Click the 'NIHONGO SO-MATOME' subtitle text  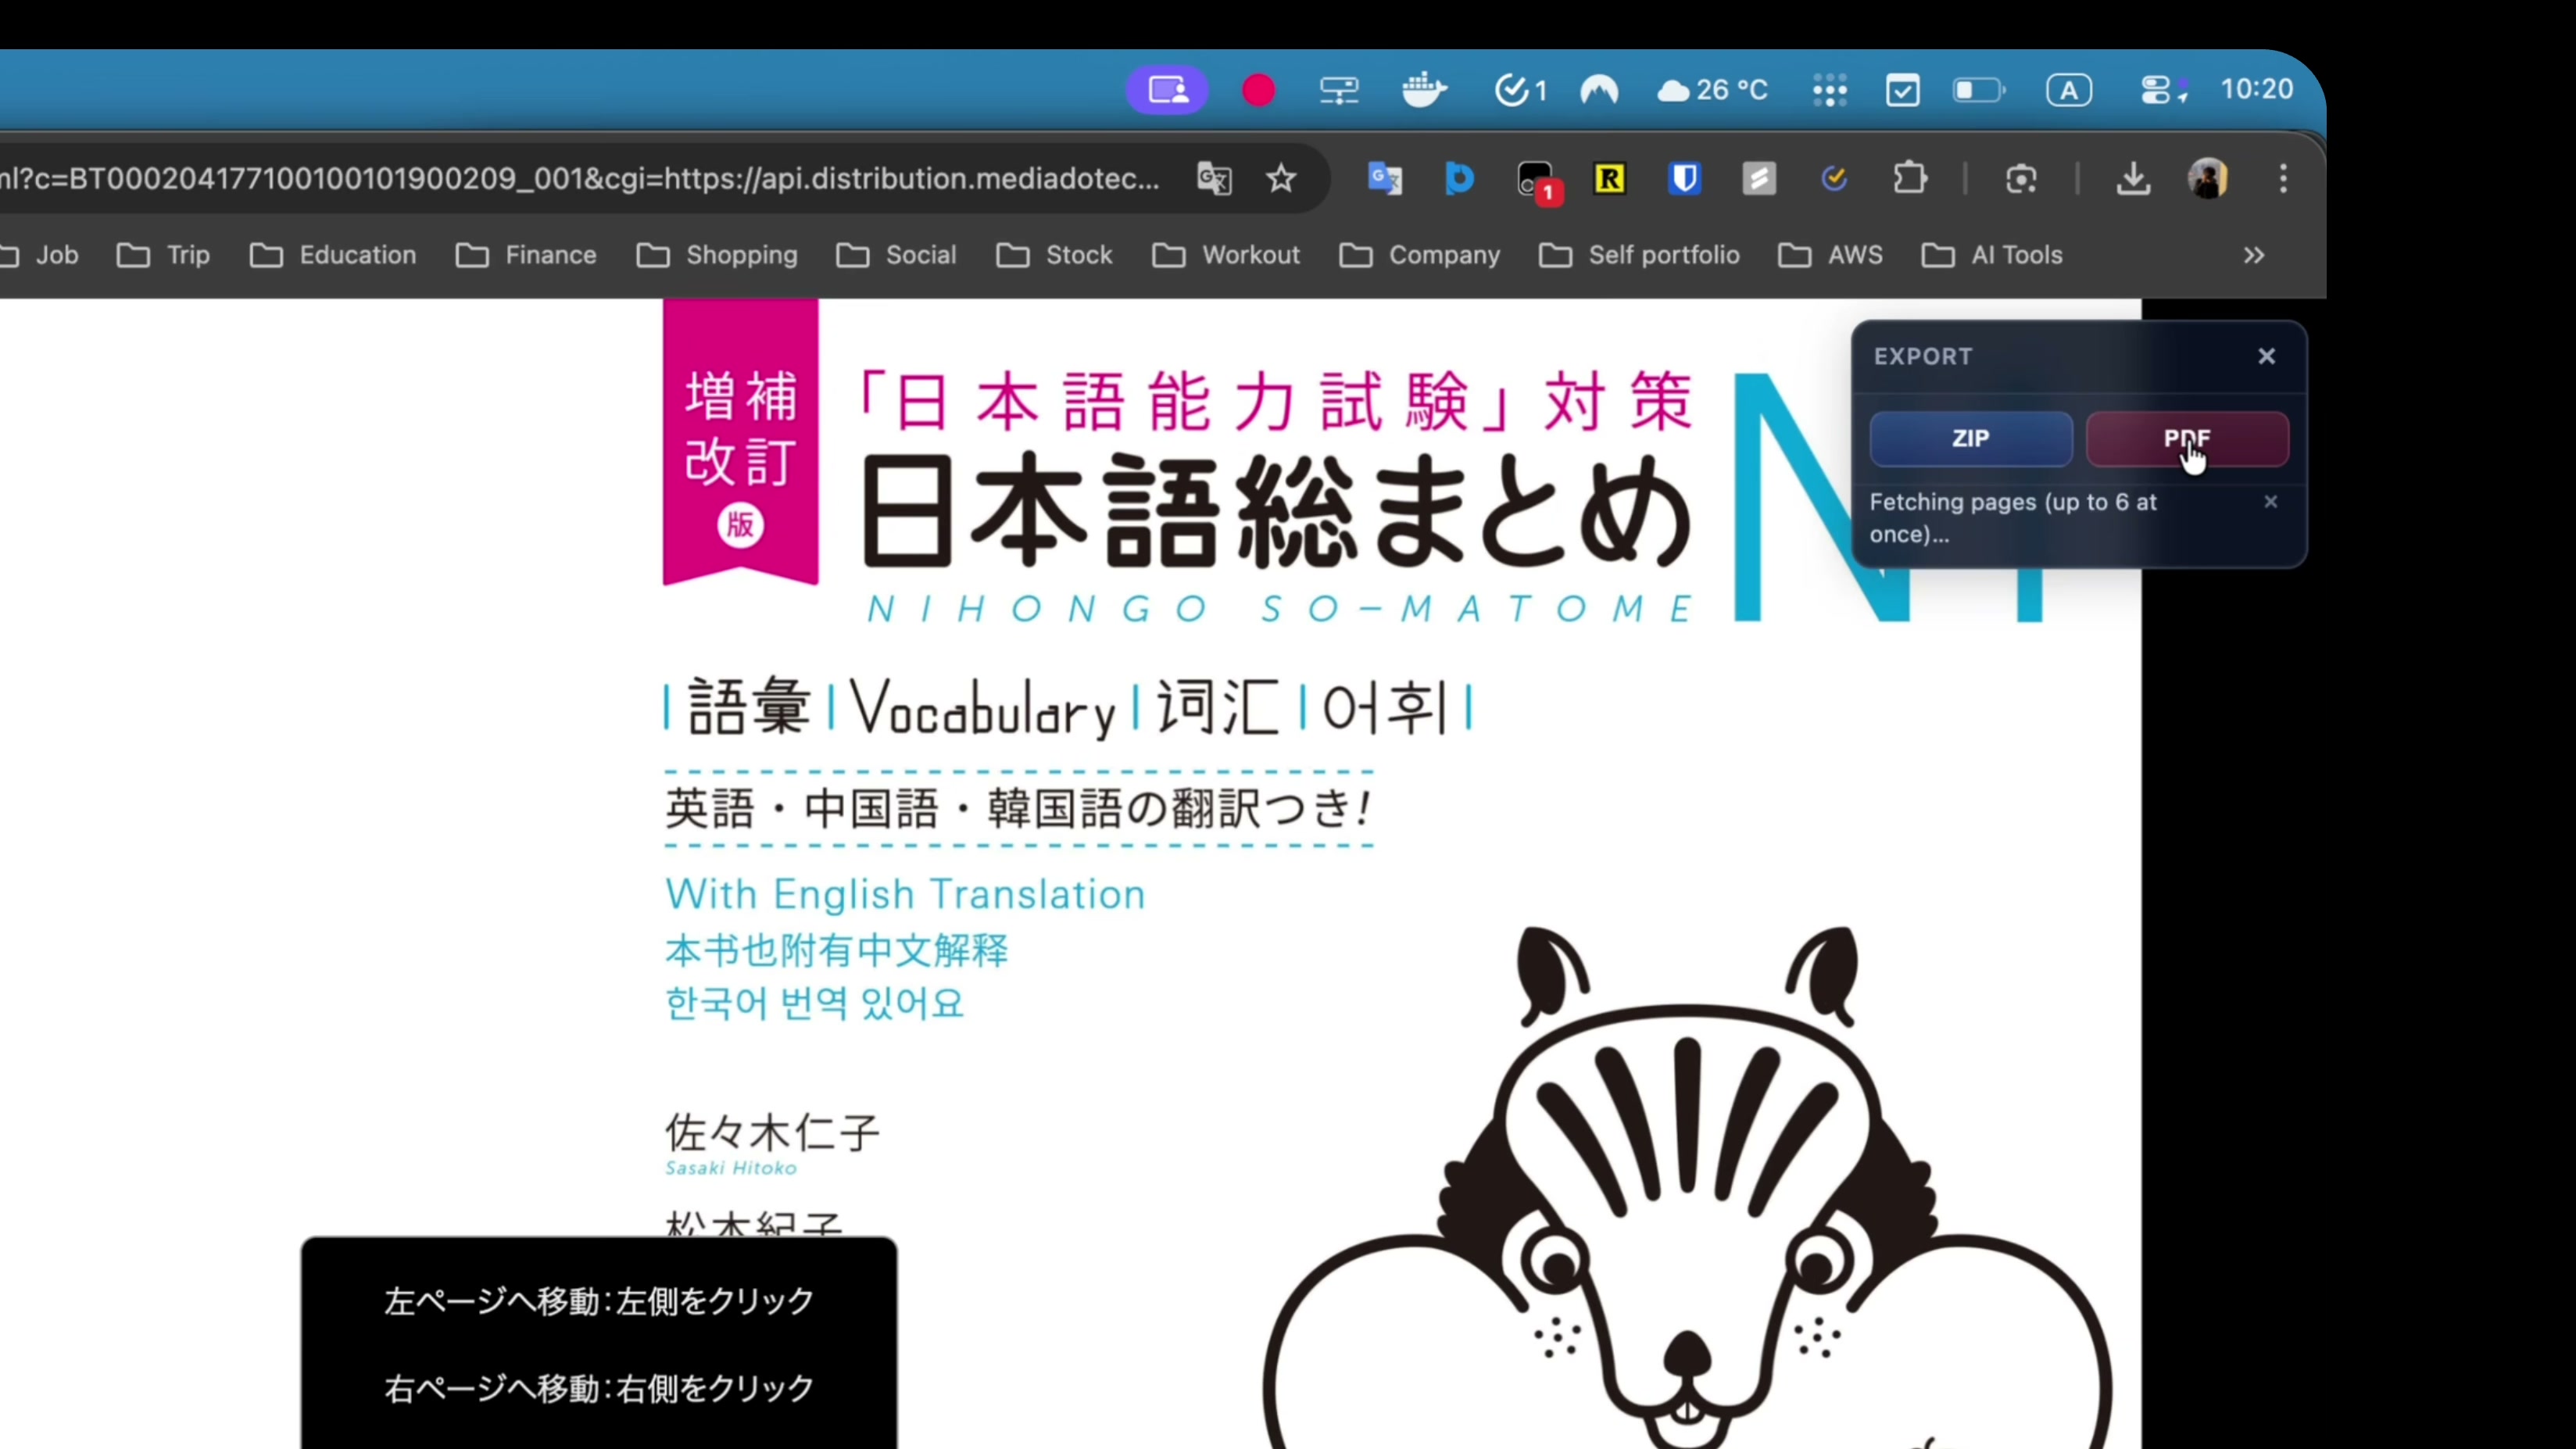[1280, 608]
